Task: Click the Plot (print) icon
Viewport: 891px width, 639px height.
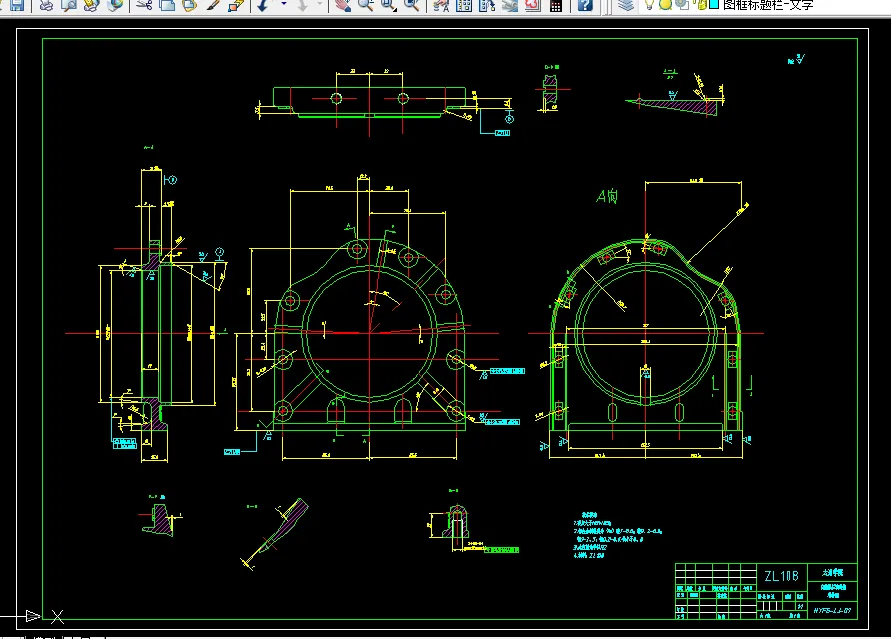Action: pyautogui.click(x=47, y=5)
